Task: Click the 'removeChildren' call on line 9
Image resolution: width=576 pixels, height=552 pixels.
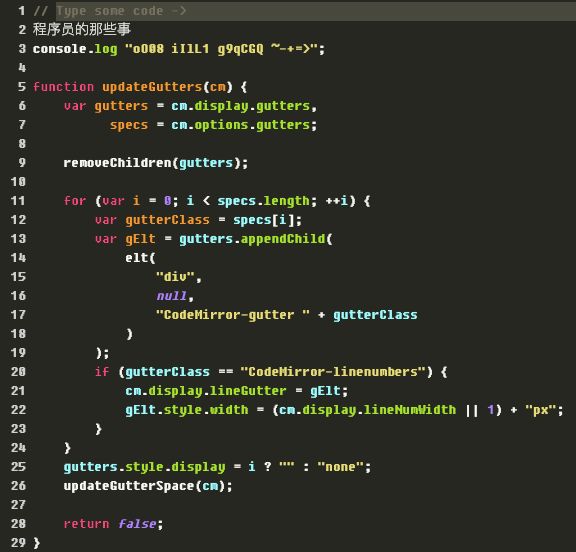Action: tap(117, 163)
